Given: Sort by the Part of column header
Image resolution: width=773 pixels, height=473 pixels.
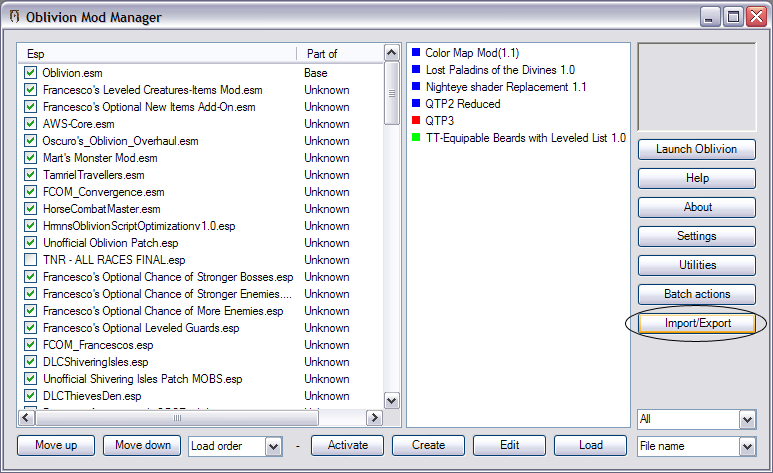Looking at the screenshot, I should coord(340,54).
